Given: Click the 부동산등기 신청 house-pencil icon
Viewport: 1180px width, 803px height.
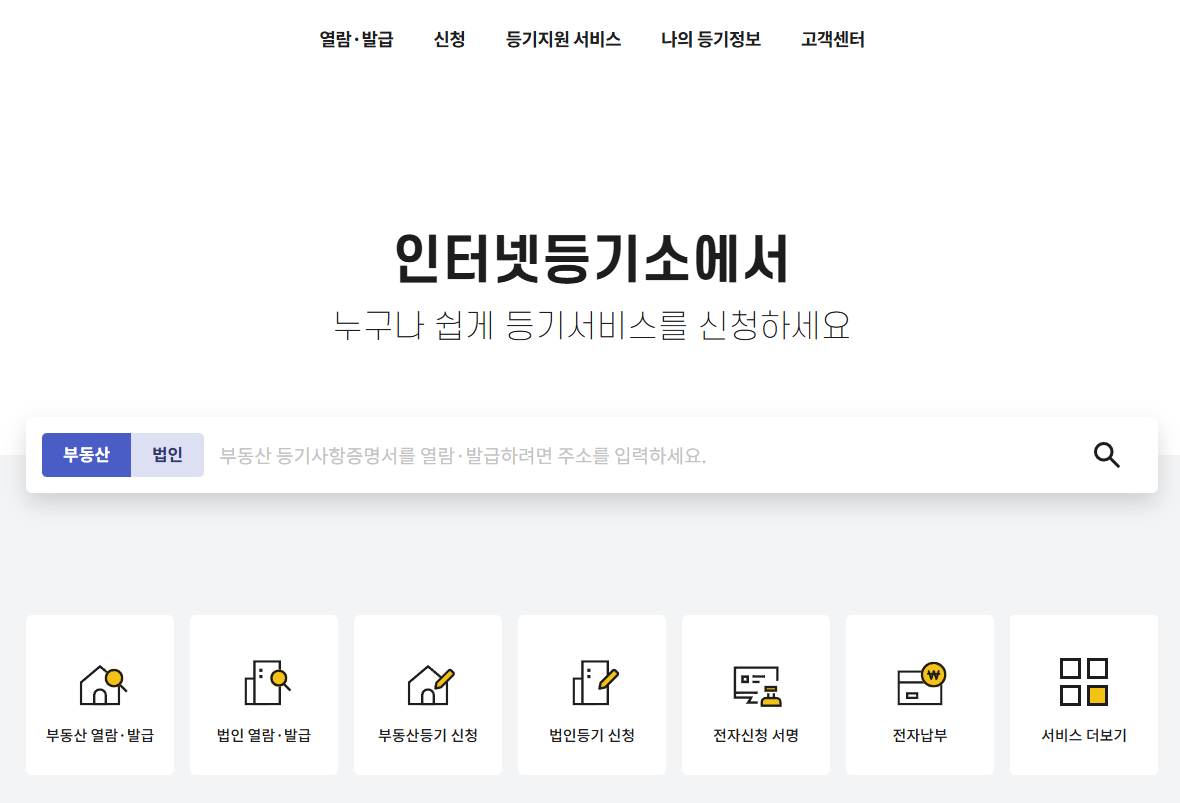Looking at the screenshot, I should [x=427, y=682].
